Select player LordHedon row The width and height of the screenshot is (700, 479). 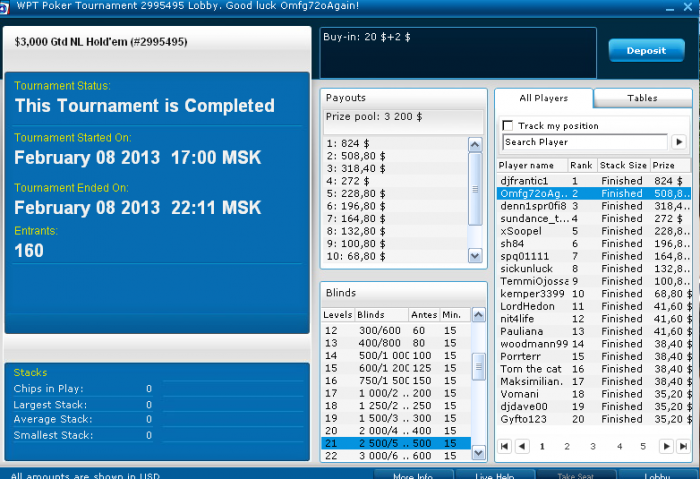[x=594, y=306]
